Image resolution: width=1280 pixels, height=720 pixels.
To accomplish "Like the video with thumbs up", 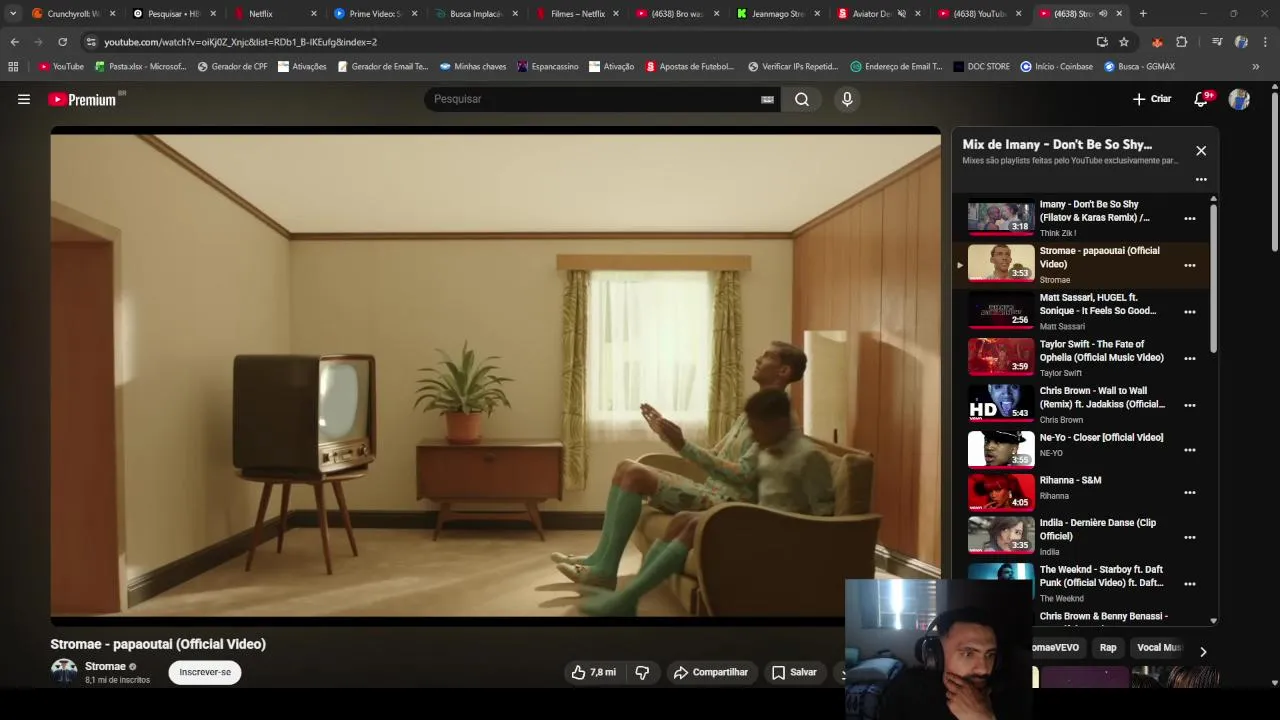I will pyautogui.click(x=594, y=673).
